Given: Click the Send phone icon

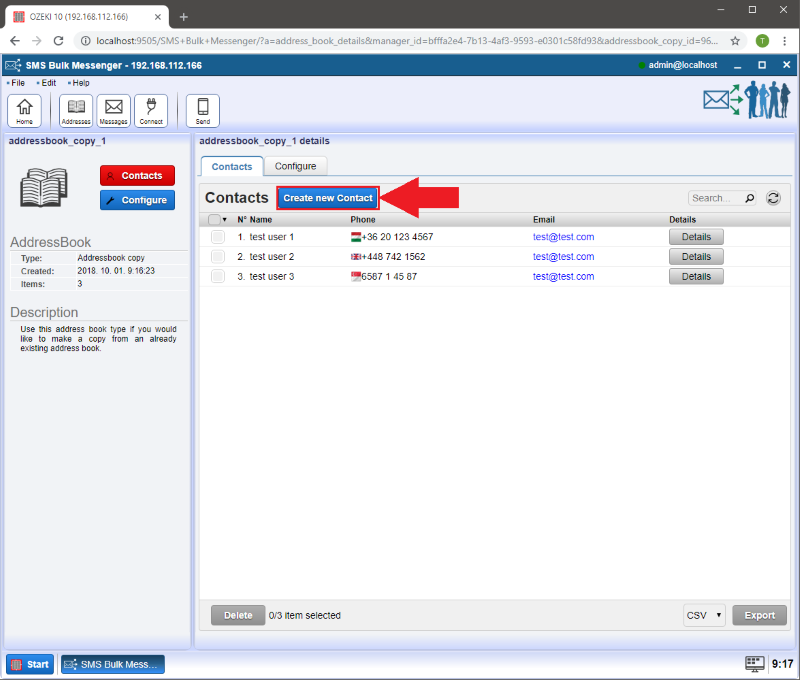Looking at the screenshot, I should [x=203, y=110].
